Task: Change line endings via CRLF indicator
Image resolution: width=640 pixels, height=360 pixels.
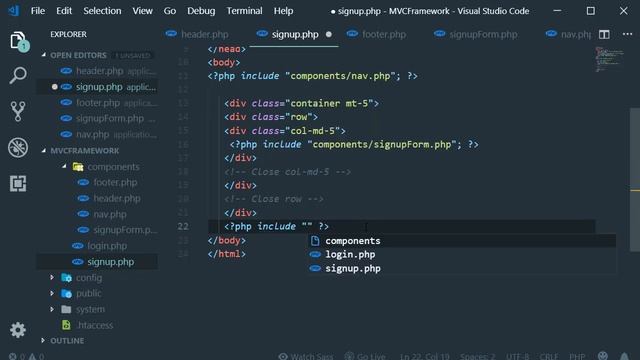Action: pos(549,356)
